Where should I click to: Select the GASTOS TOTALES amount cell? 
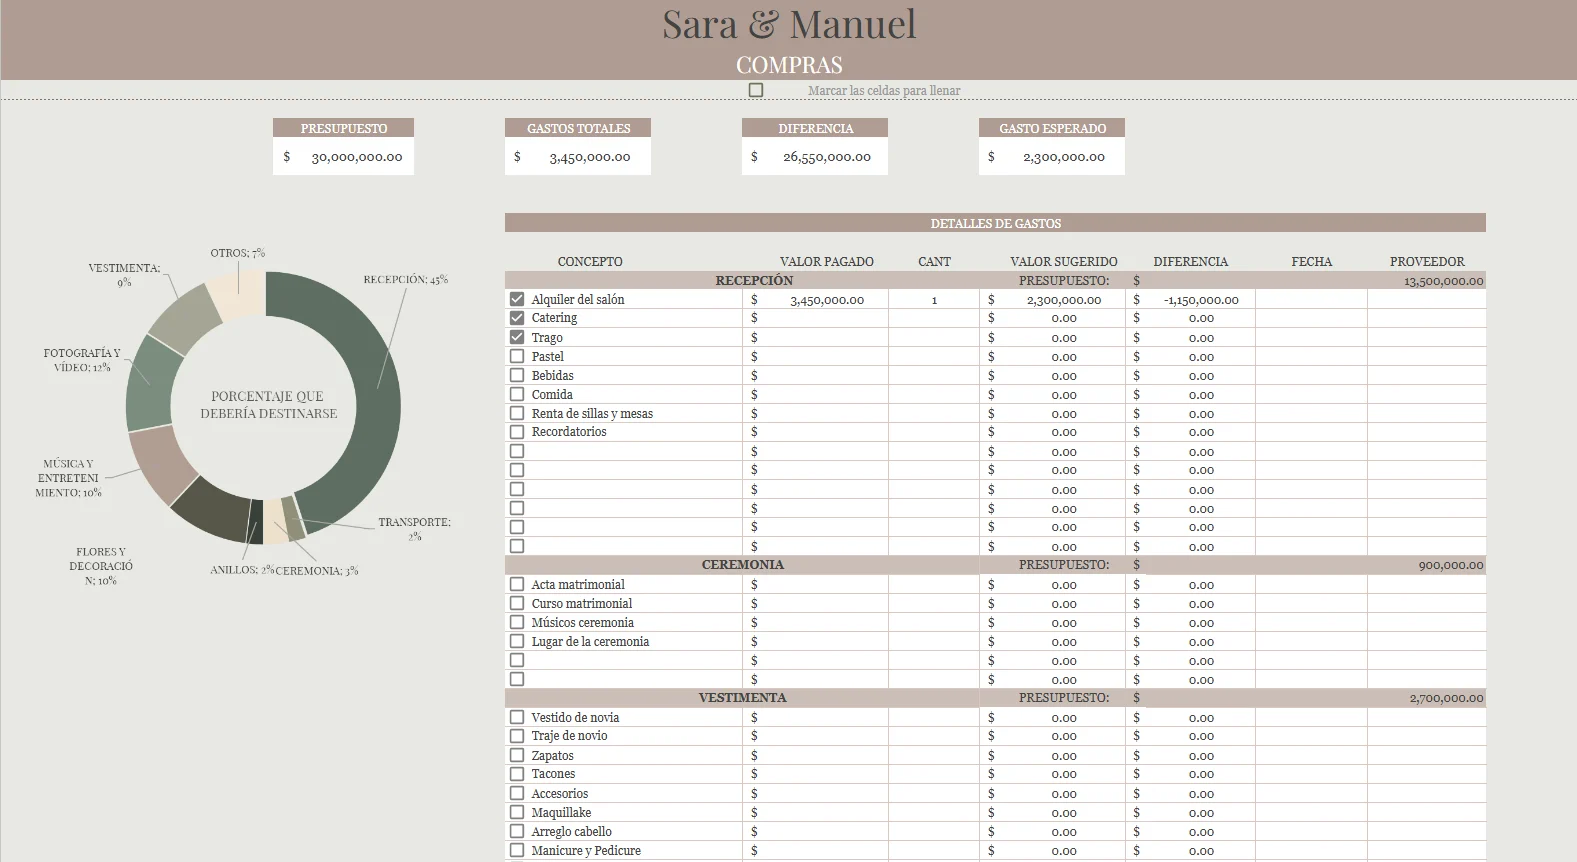point(578,157)
